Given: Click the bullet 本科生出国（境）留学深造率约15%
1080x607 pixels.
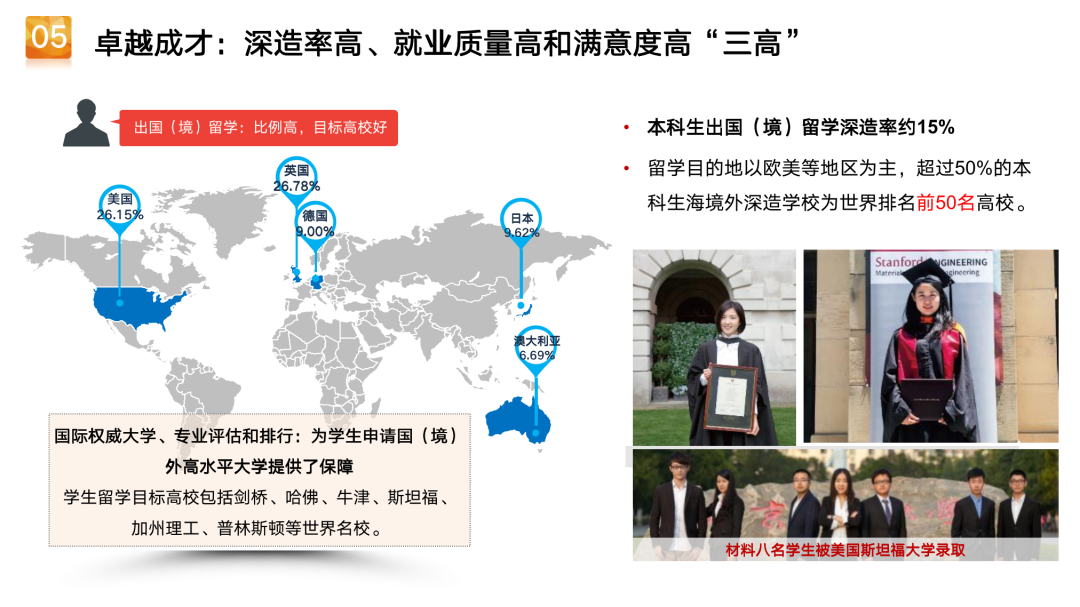Looking at the screenshot, I should [x=800, y=127].
